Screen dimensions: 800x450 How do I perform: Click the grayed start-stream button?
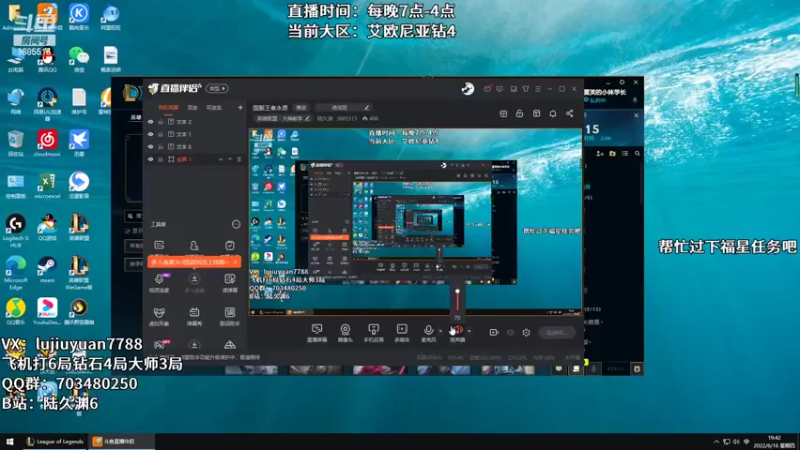click(x=557, y=333)
